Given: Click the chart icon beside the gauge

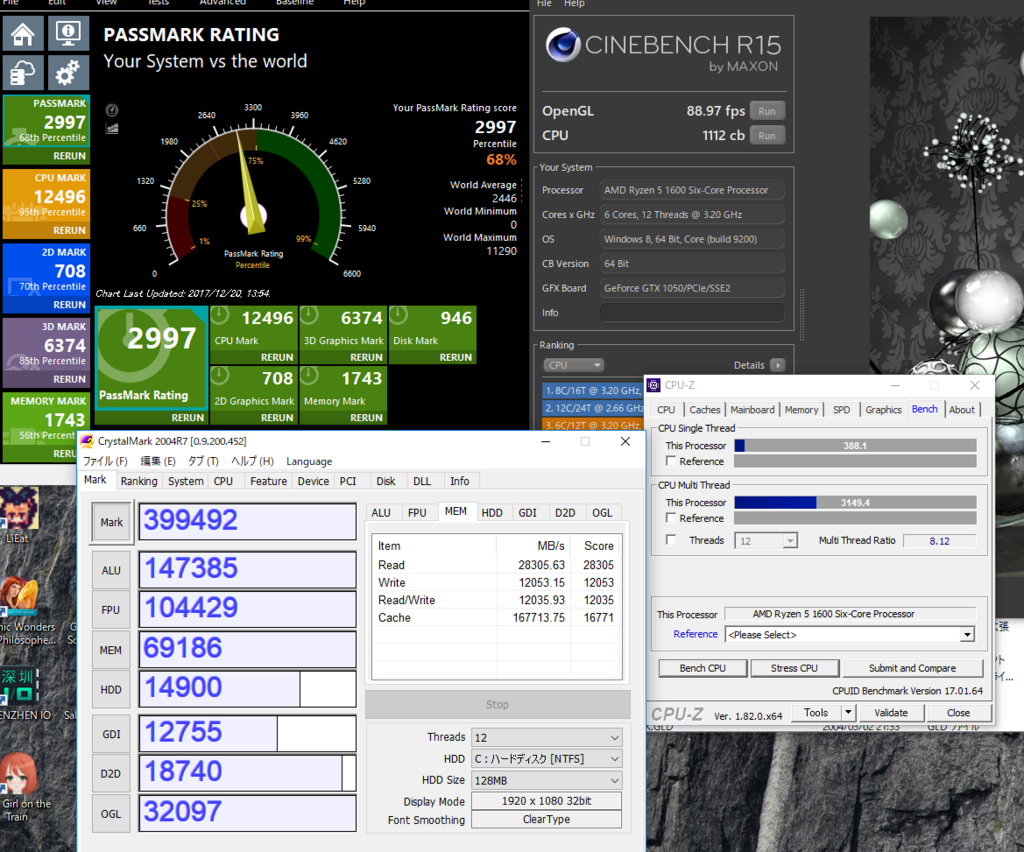Looking at the screenshot, I should (112, 128).
